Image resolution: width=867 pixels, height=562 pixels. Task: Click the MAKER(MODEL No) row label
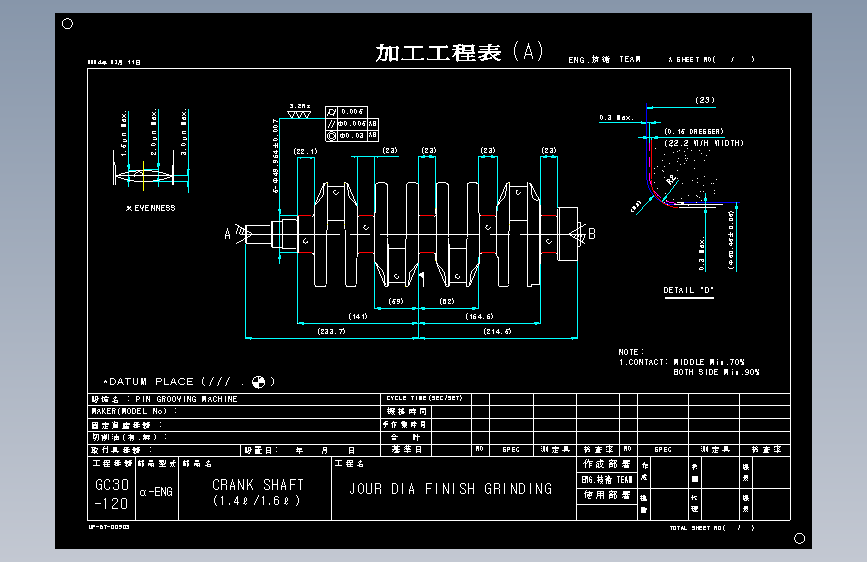click(x=134, y=411)
